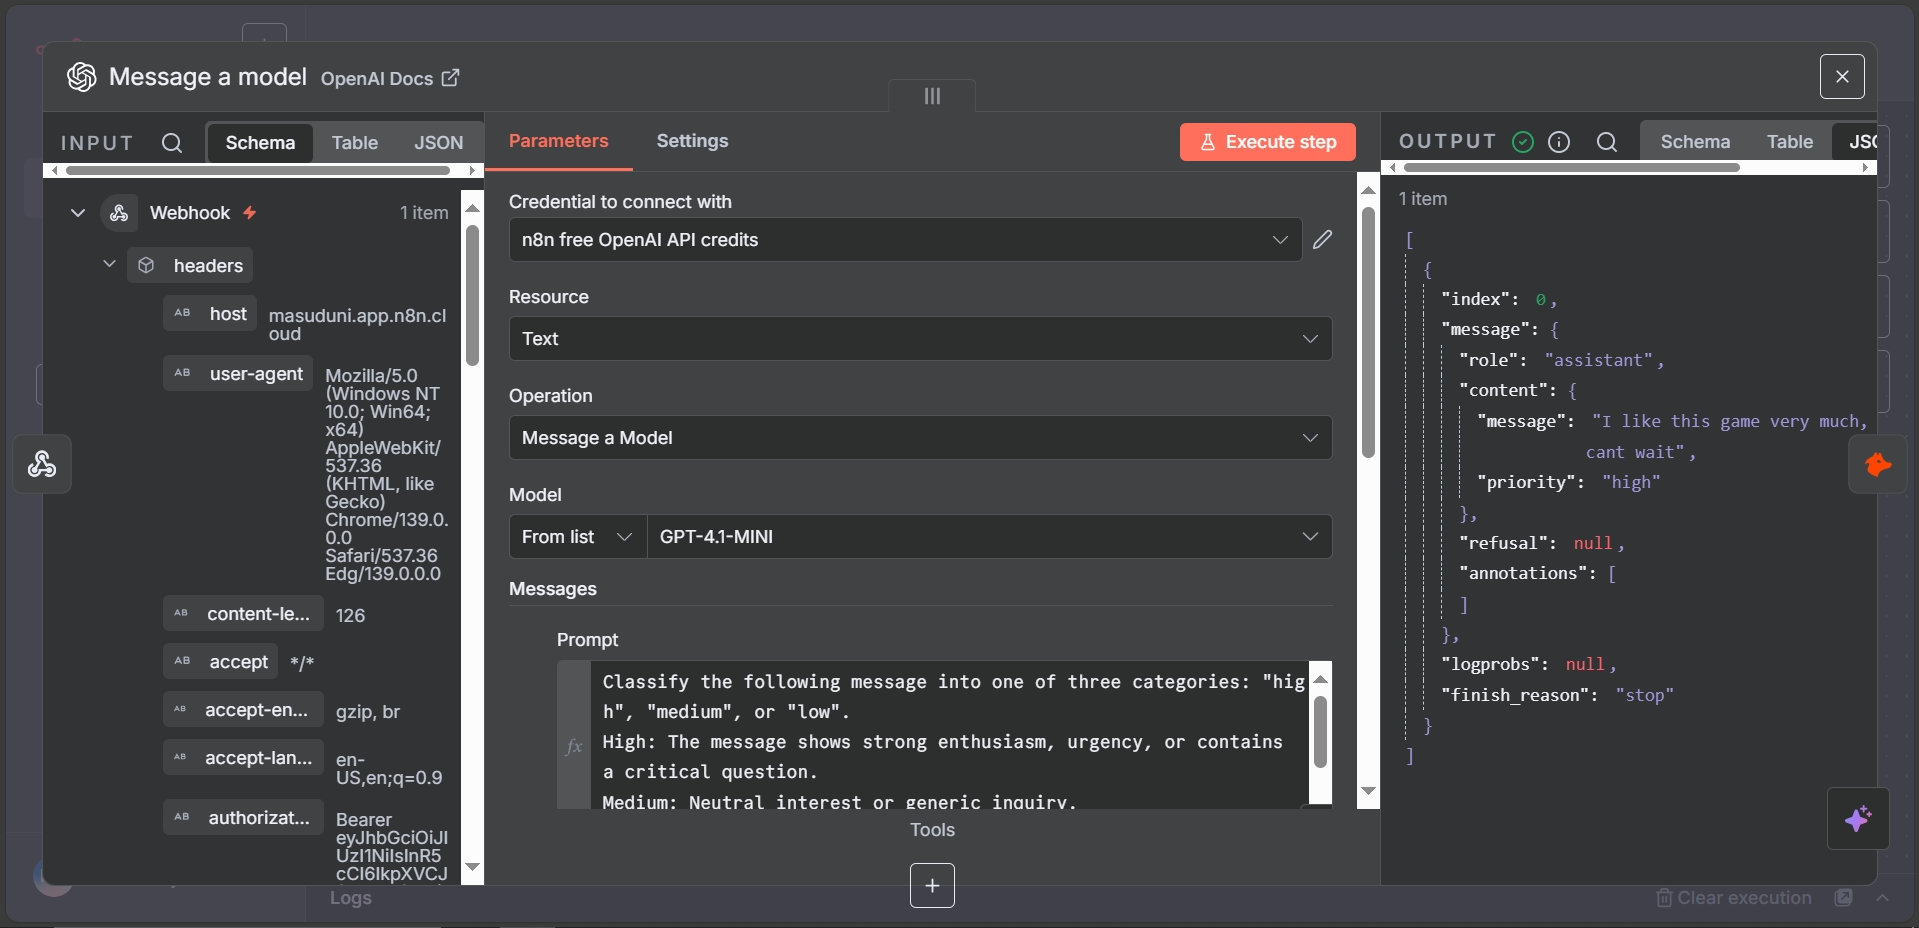Image resolution: width=1919 pixels, height=928 pixels.
Task: Edit the credential with pencil icon
Action: click(1322, 240)
